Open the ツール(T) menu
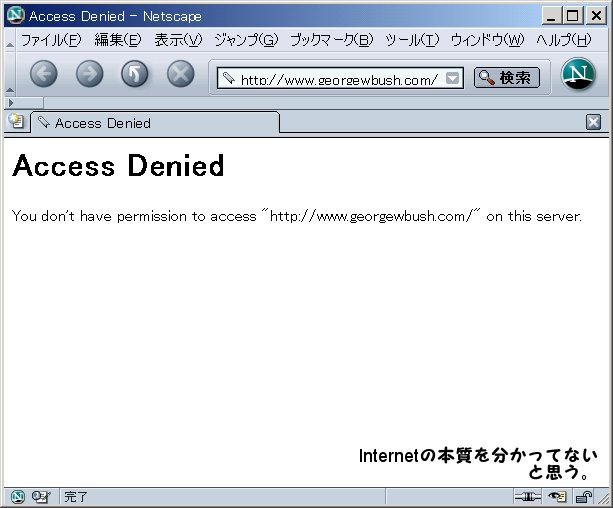The image size is (613, 508). coord(412,39)
